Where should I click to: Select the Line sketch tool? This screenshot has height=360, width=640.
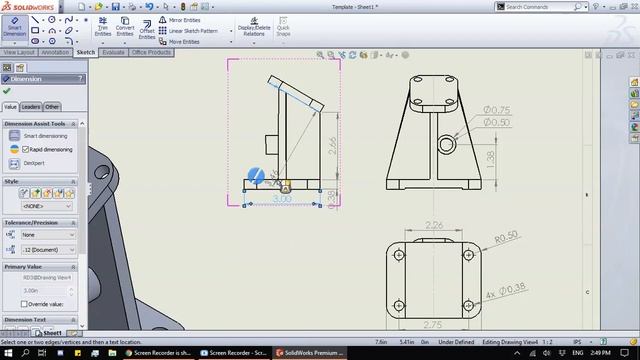tap(36, 20)
